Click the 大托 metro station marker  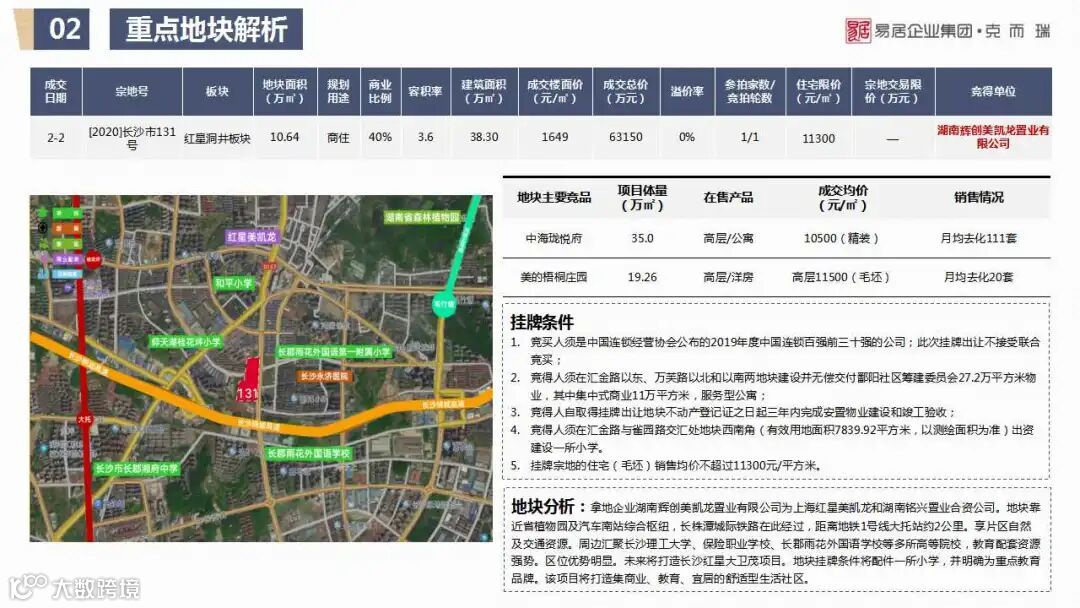[x=84, y=419]
